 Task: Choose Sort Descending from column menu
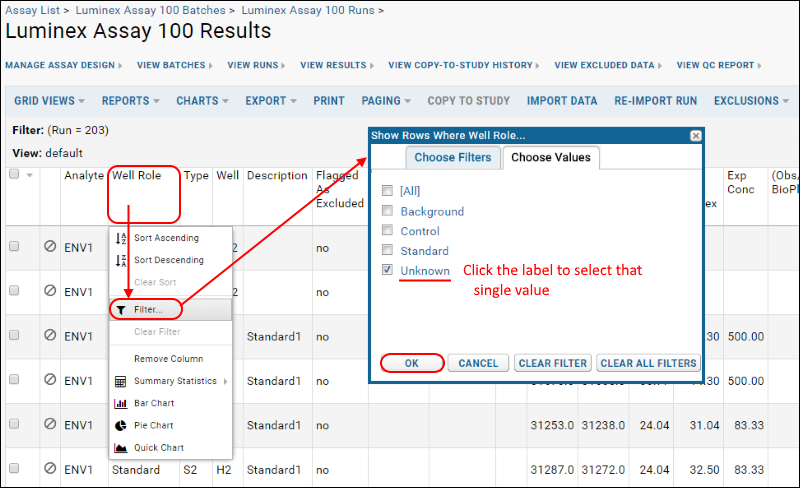(171, 260)
